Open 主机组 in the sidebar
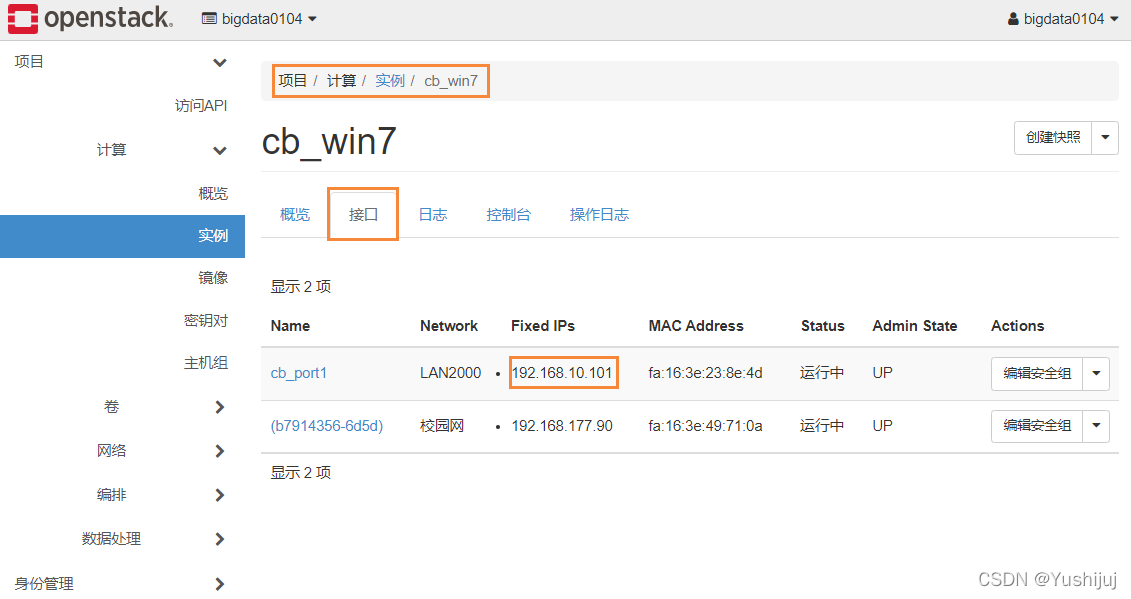Viewport: 1131px width, 599px height. [x=206, y=363]
